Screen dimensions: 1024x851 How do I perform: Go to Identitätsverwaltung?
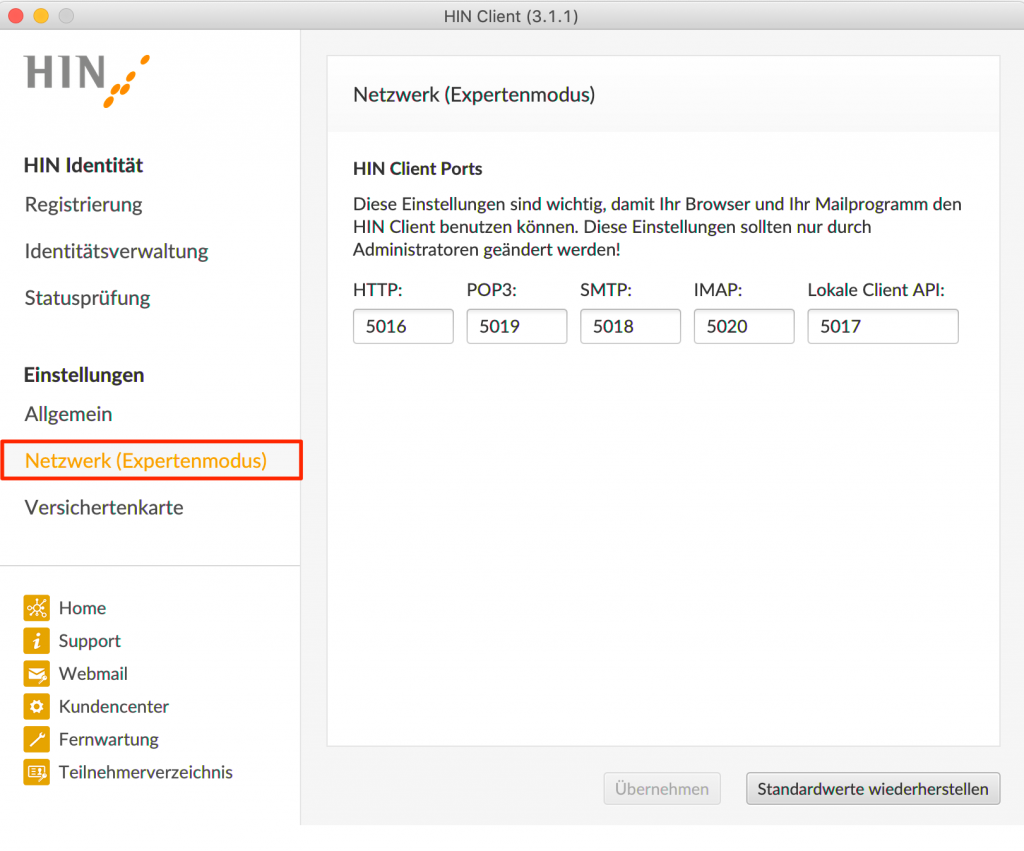(x=117, y=251)
